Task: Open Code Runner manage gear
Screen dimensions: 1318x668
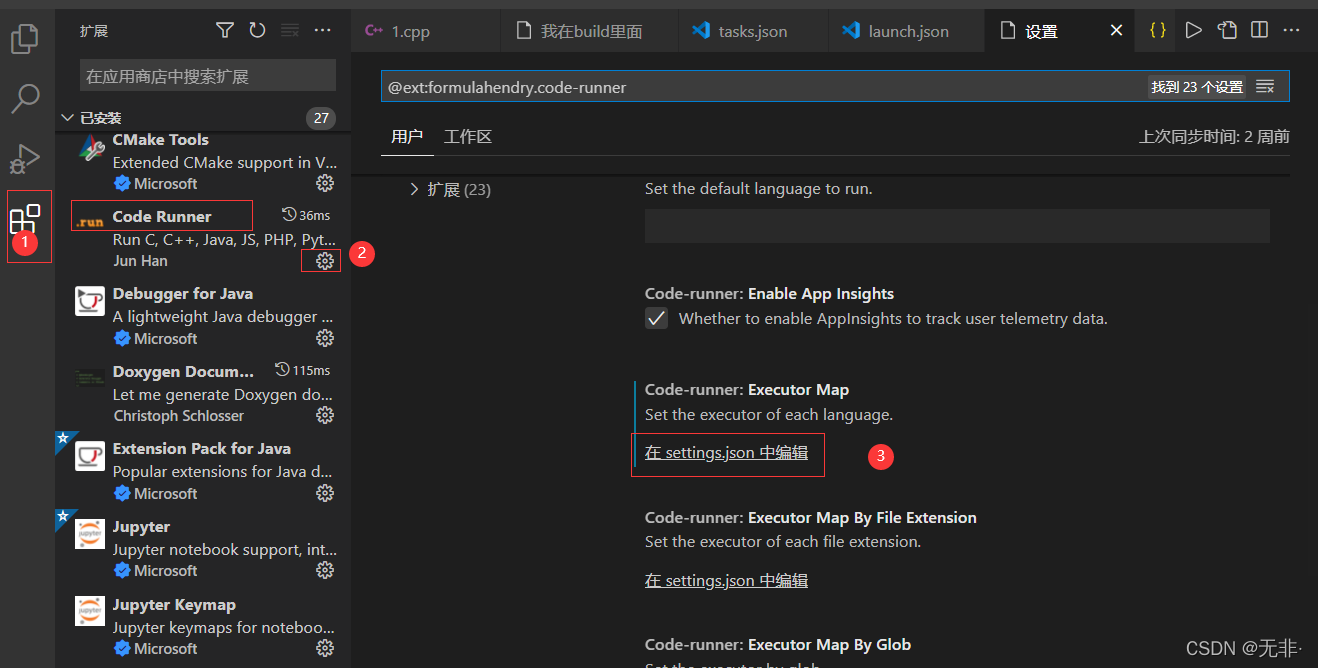Action: 325,261
